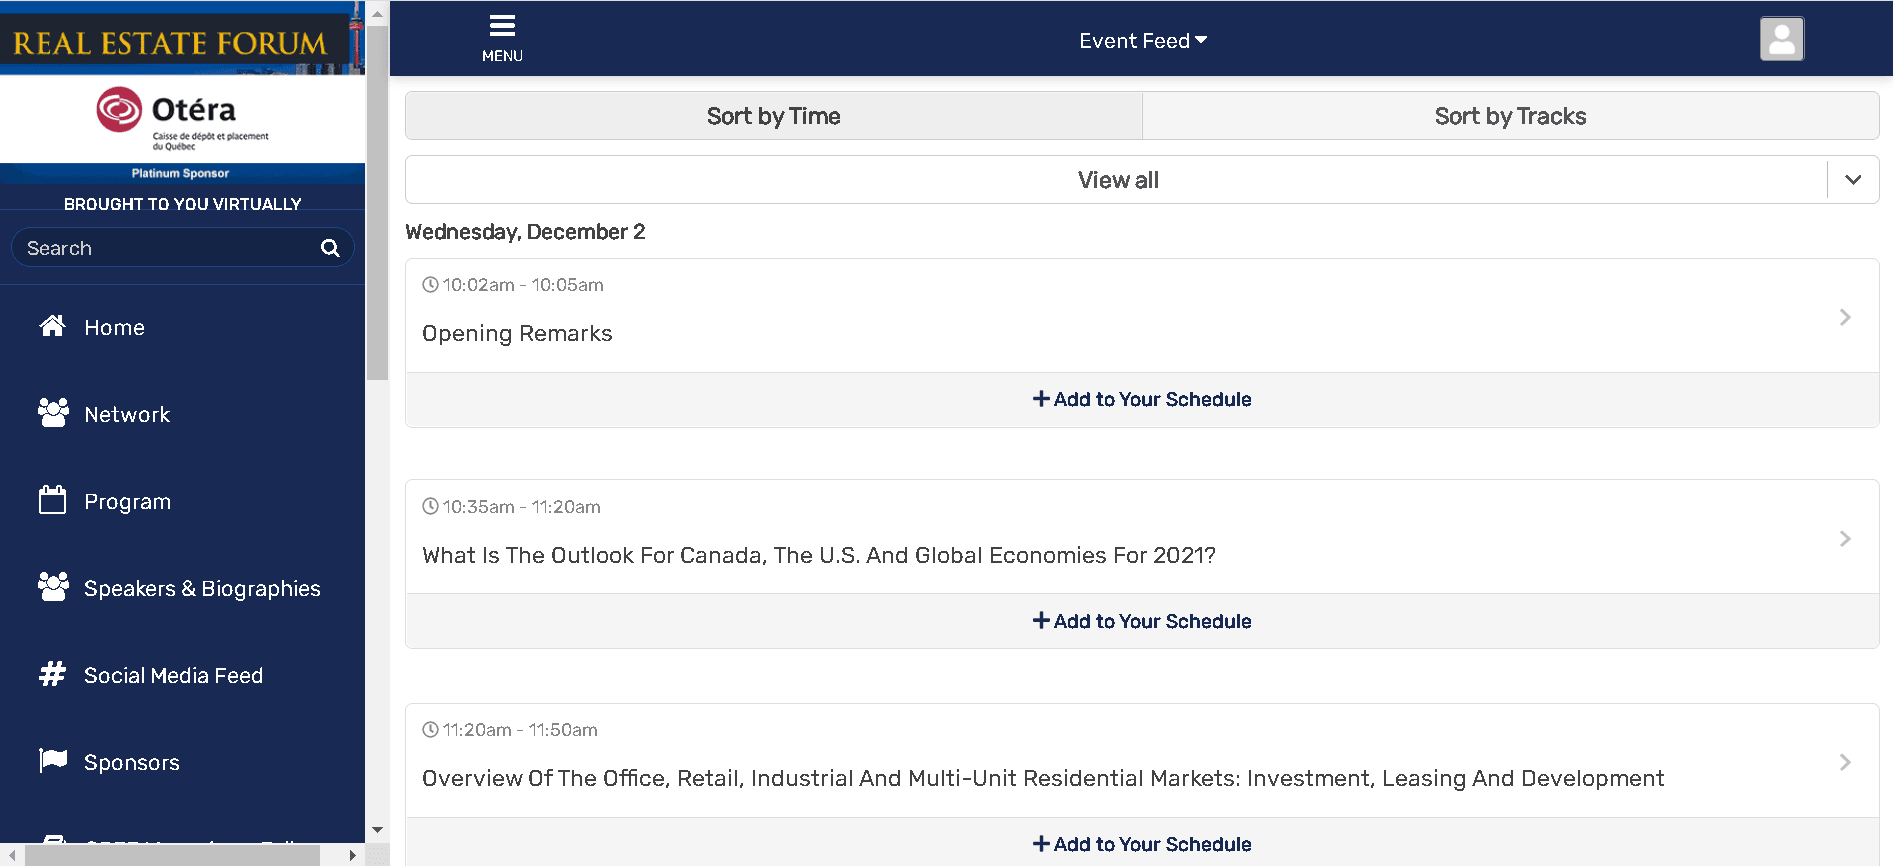This screenshot has width=1893, height=866.
Task: Click the 10:35am - 11:20am time label
Action: click(522, 507)
